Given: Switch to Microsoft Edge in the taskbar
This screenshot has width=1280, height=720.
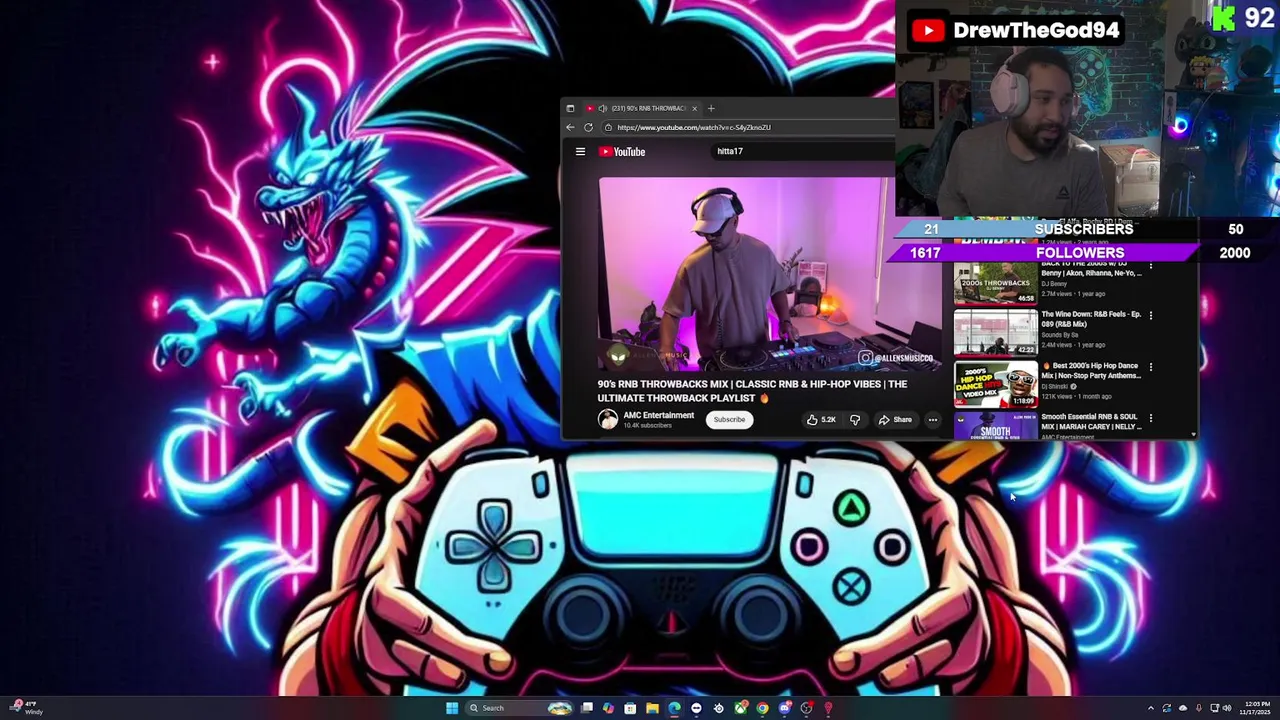Looking at the screenshot, I should 674,708.
